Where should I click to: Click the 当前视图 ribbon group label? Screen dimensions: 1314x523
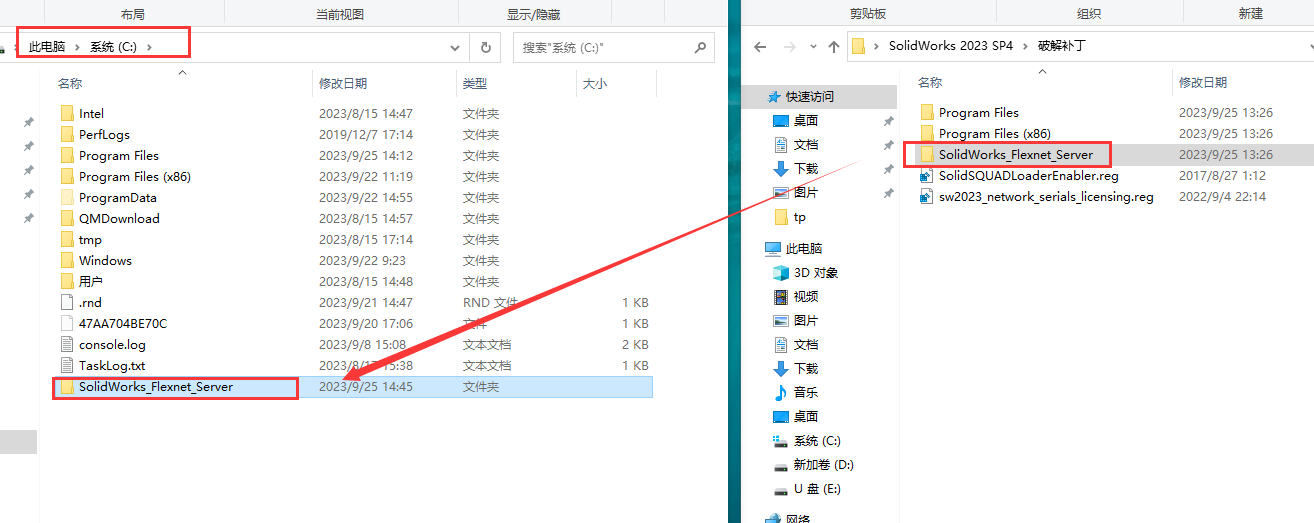(x=340, y=14)
